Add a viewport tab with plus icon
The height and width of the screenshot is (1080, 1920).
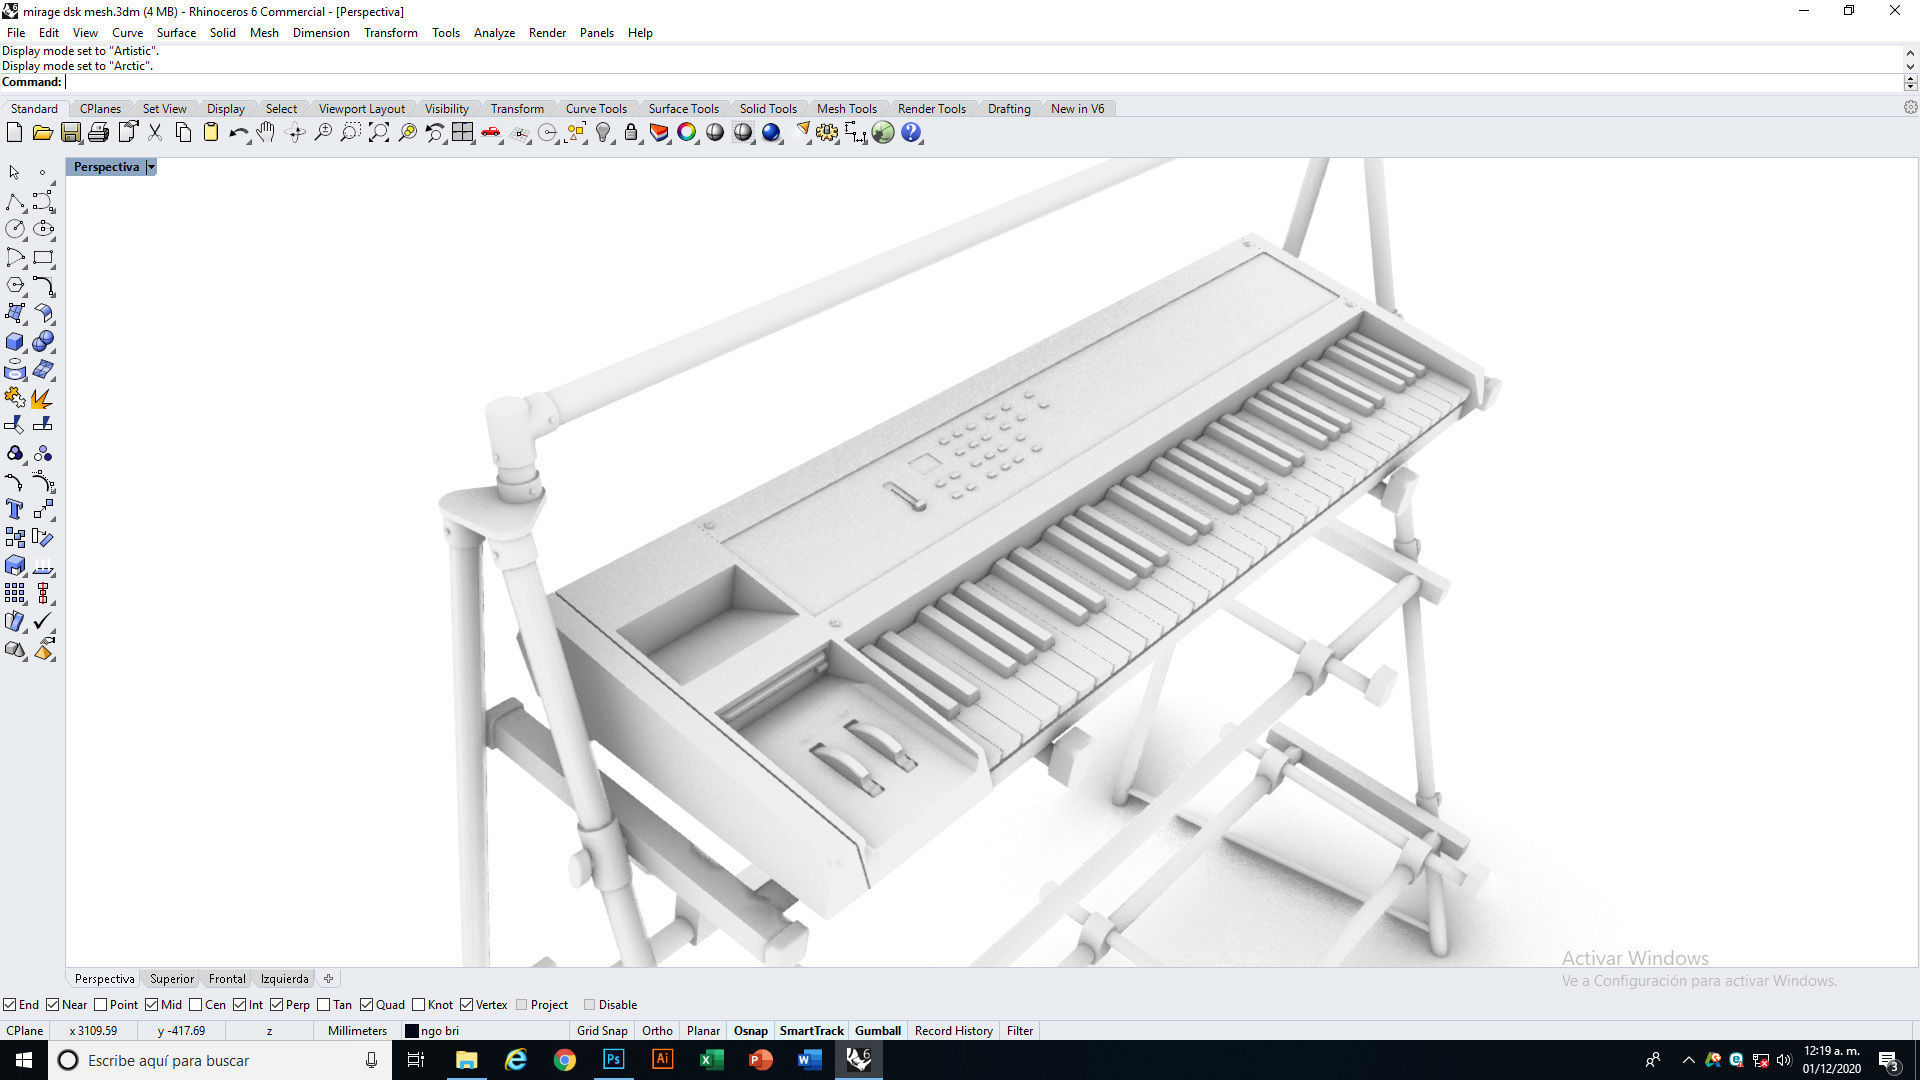tap(328, 979)
